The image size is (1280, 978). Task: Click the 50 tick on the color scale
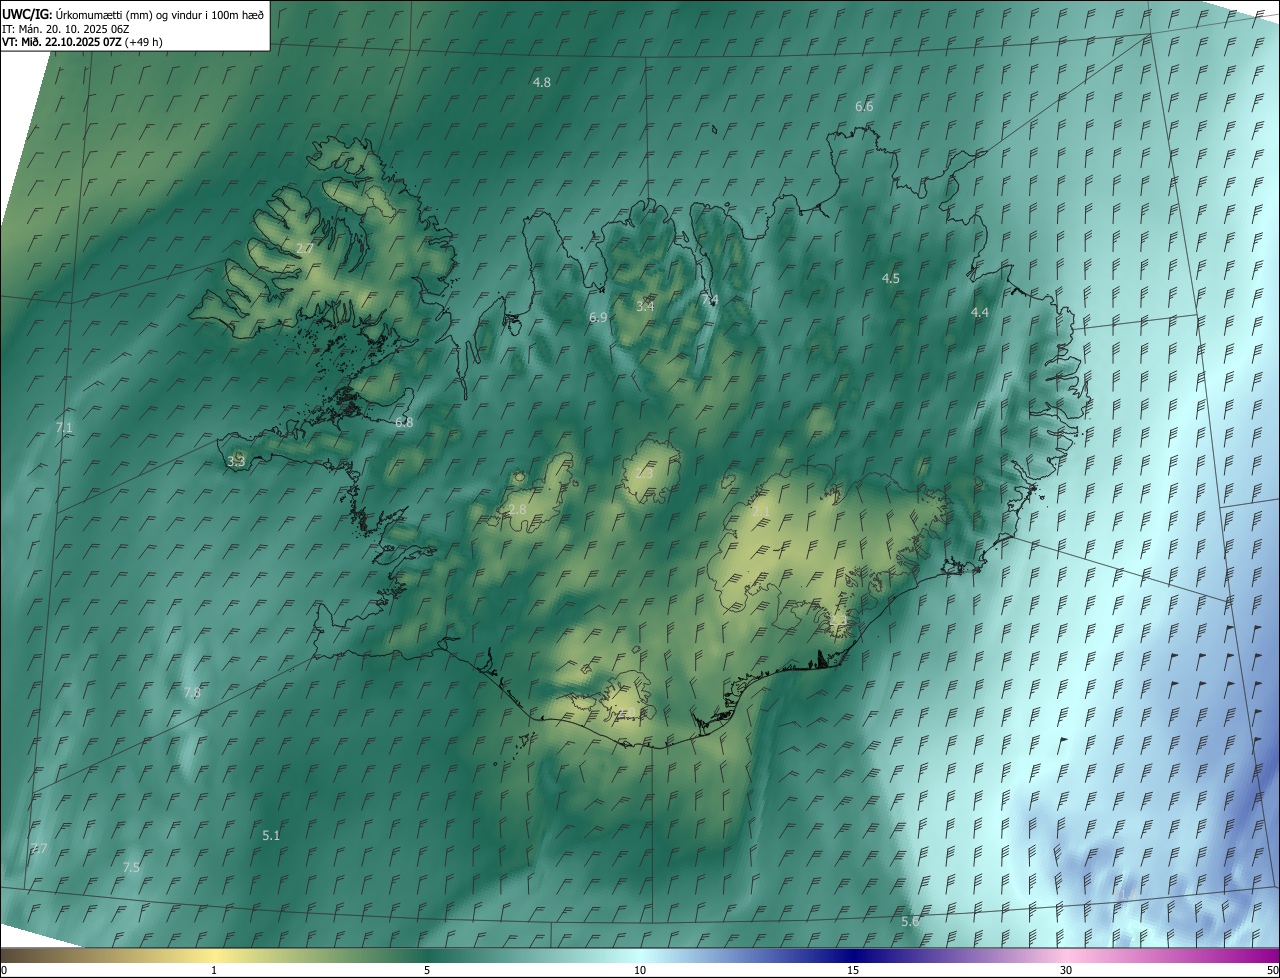click(1272, 971)
